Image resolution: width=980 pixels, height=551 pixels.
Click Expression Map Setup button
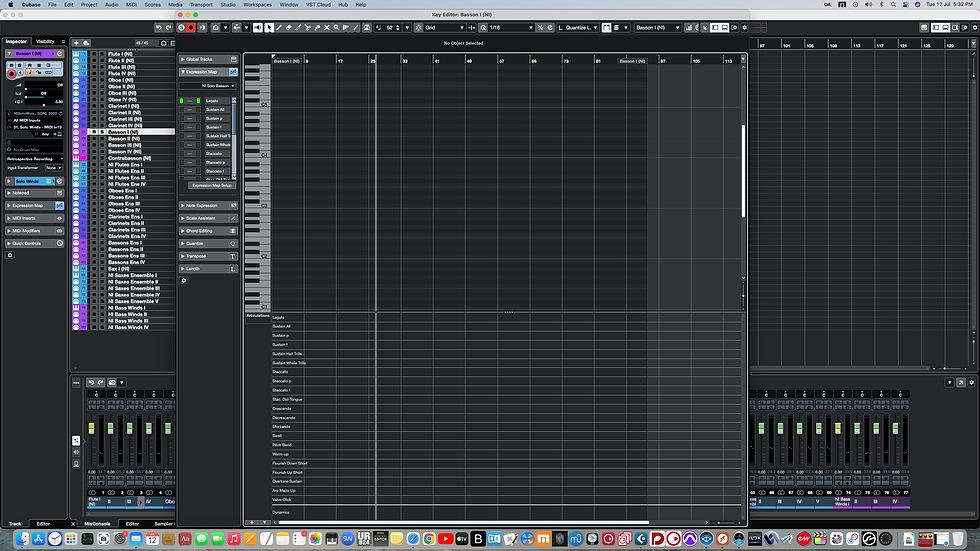[x=212, y=186]
